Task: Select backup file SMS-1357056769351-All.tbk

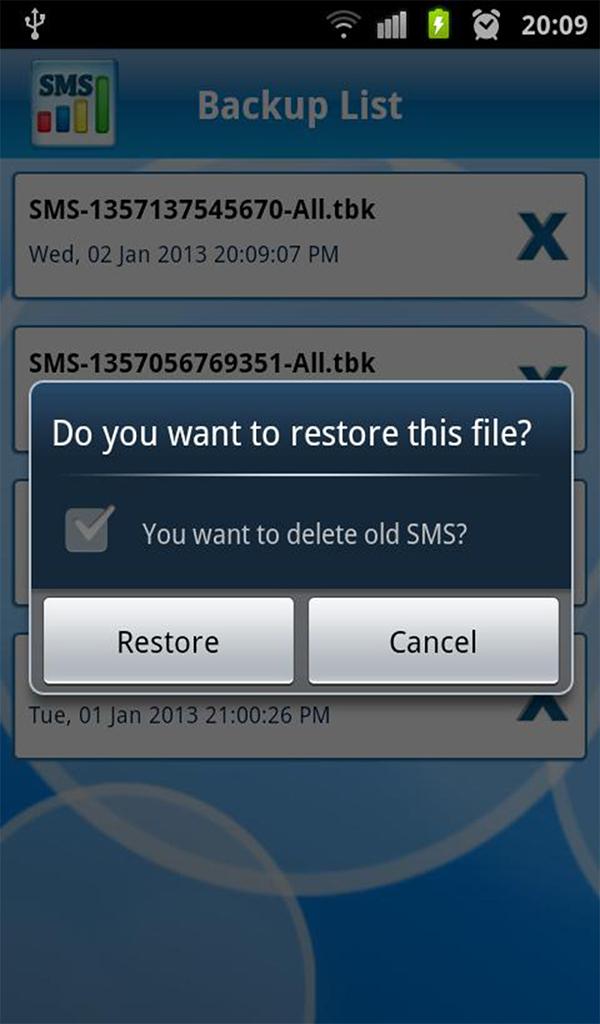Action: (202, 362)
